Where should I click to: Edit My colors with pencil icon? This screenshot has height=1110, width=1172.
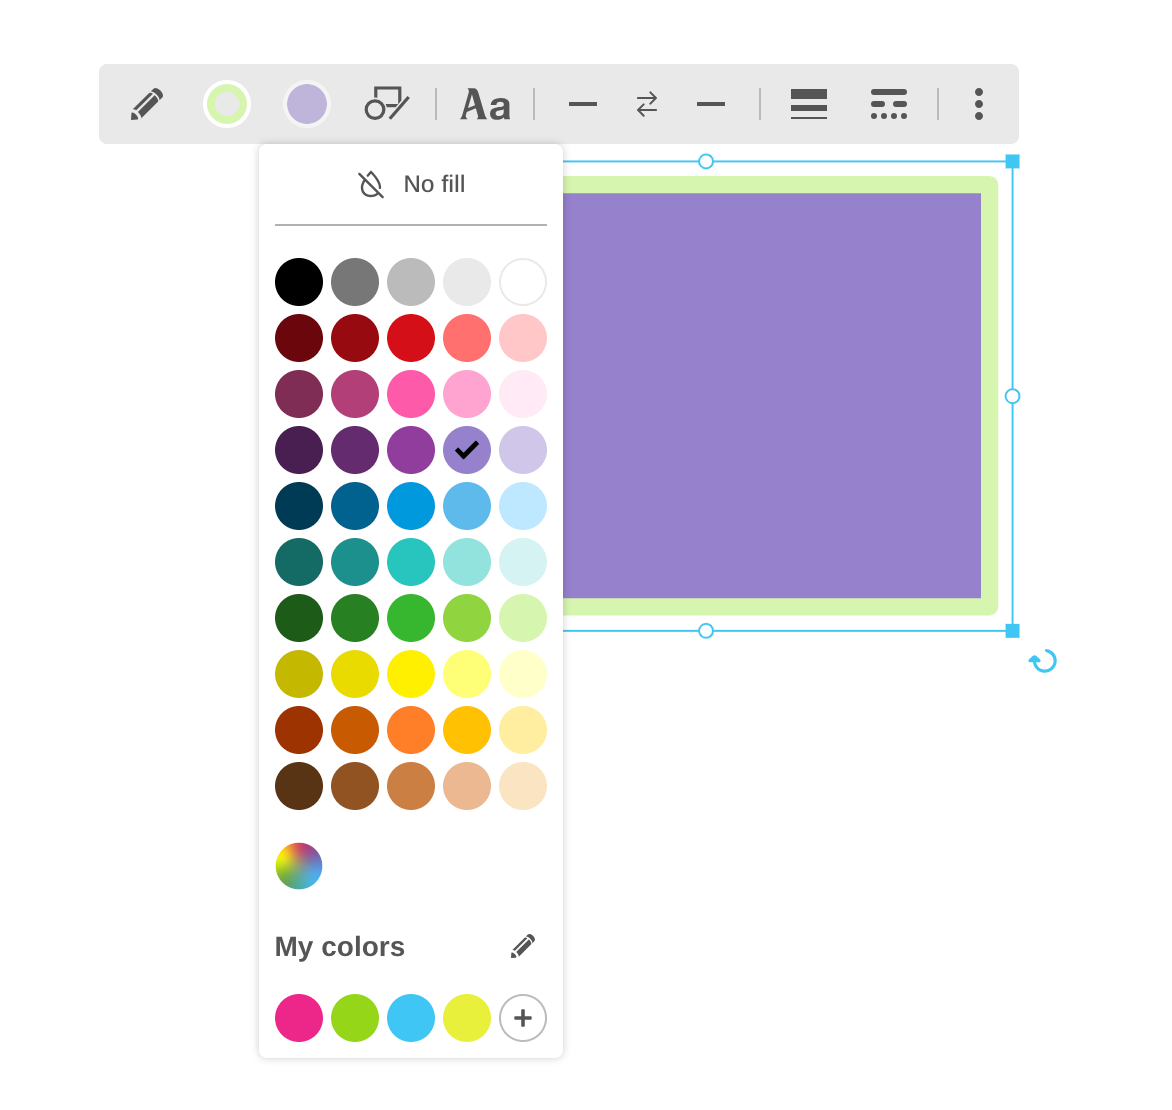coord(522,946)
